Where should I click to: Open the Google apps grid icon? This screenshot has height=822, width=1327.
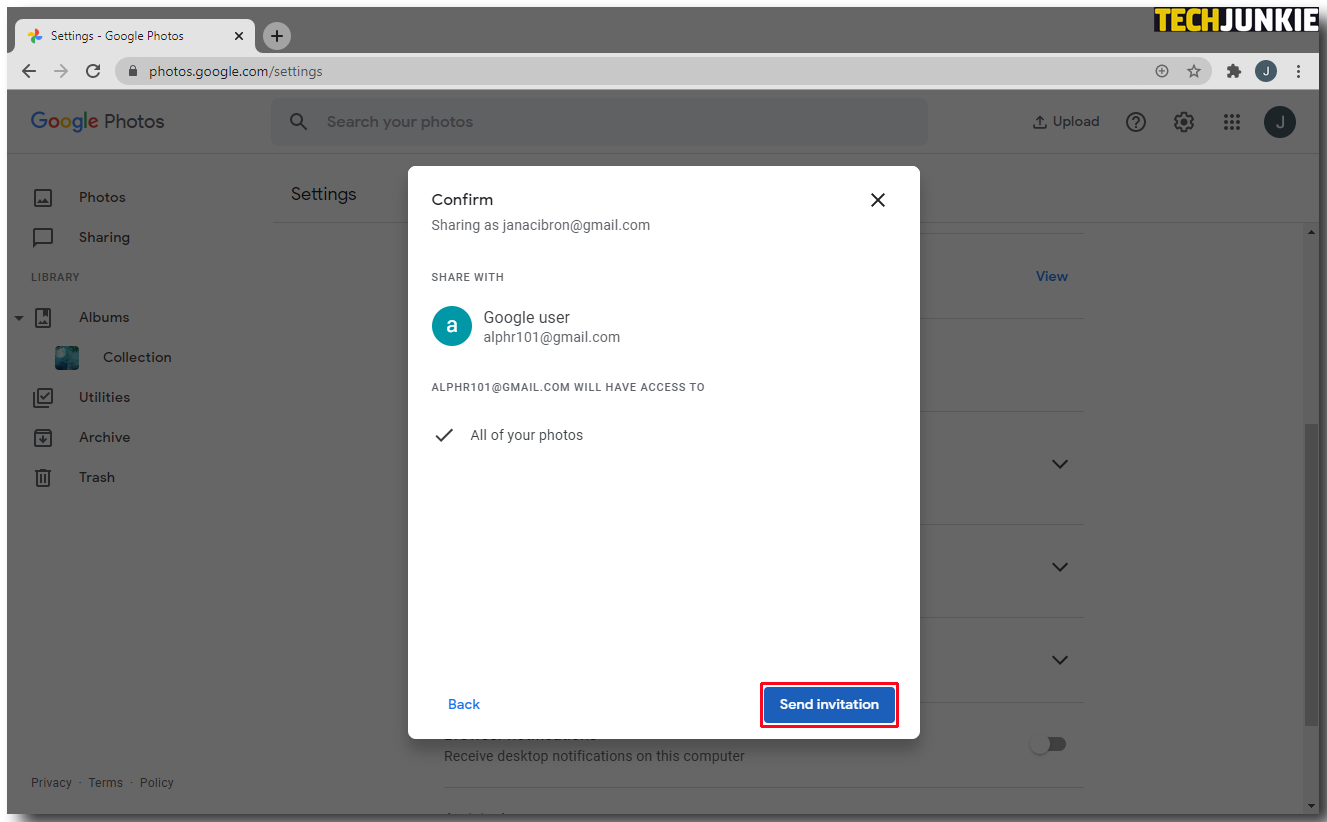1232,122
